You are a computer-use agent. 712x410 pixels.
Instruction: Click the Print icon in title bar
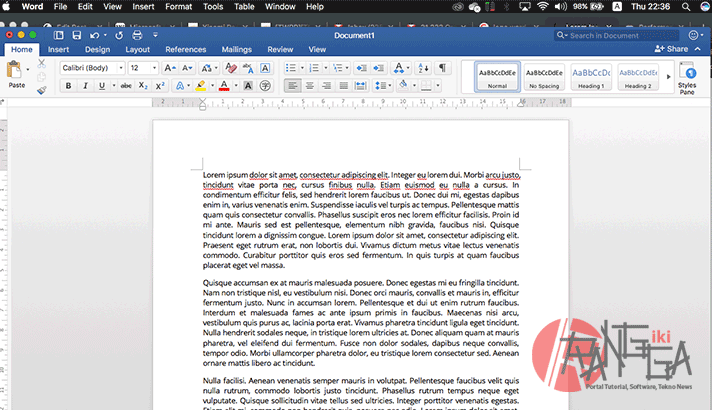(x=136, y=35)
